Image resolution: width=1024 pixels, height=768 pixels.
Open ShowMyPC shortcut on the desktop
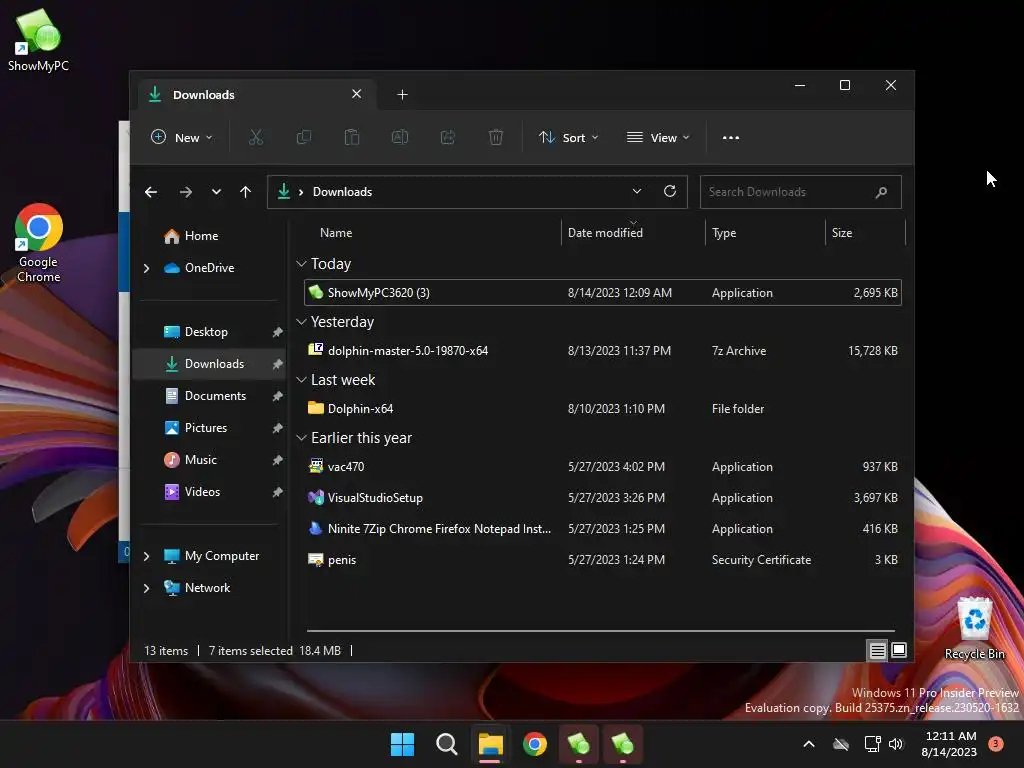pyautogui.click(x=38, y=40)
